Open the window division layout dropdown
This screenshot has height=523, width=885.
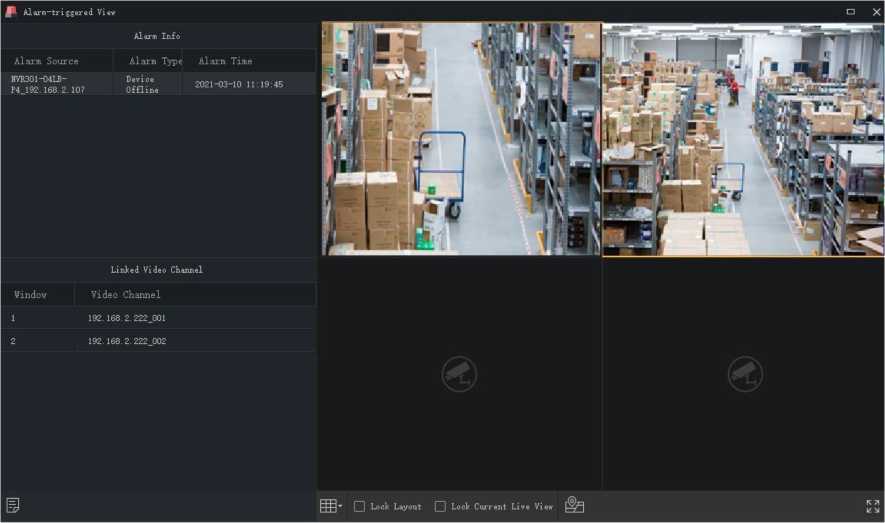click(330, 506)
